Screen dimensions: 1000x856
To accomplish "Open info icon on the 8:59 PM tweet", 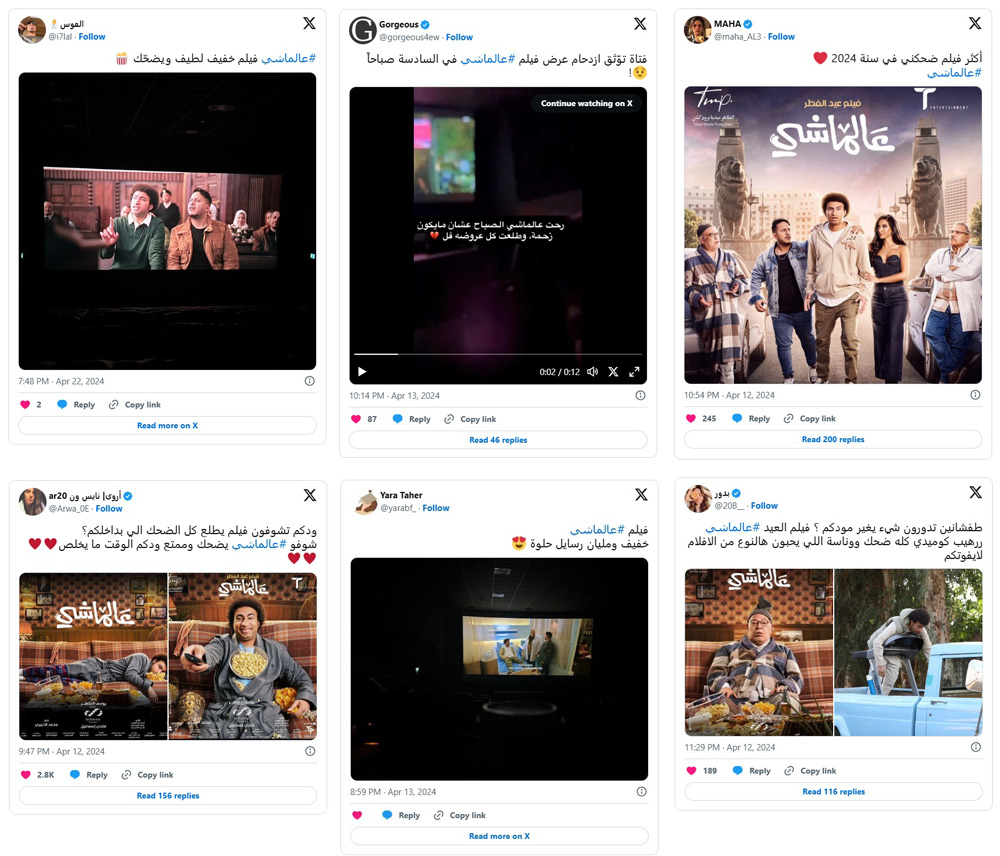I will point(642,792).
